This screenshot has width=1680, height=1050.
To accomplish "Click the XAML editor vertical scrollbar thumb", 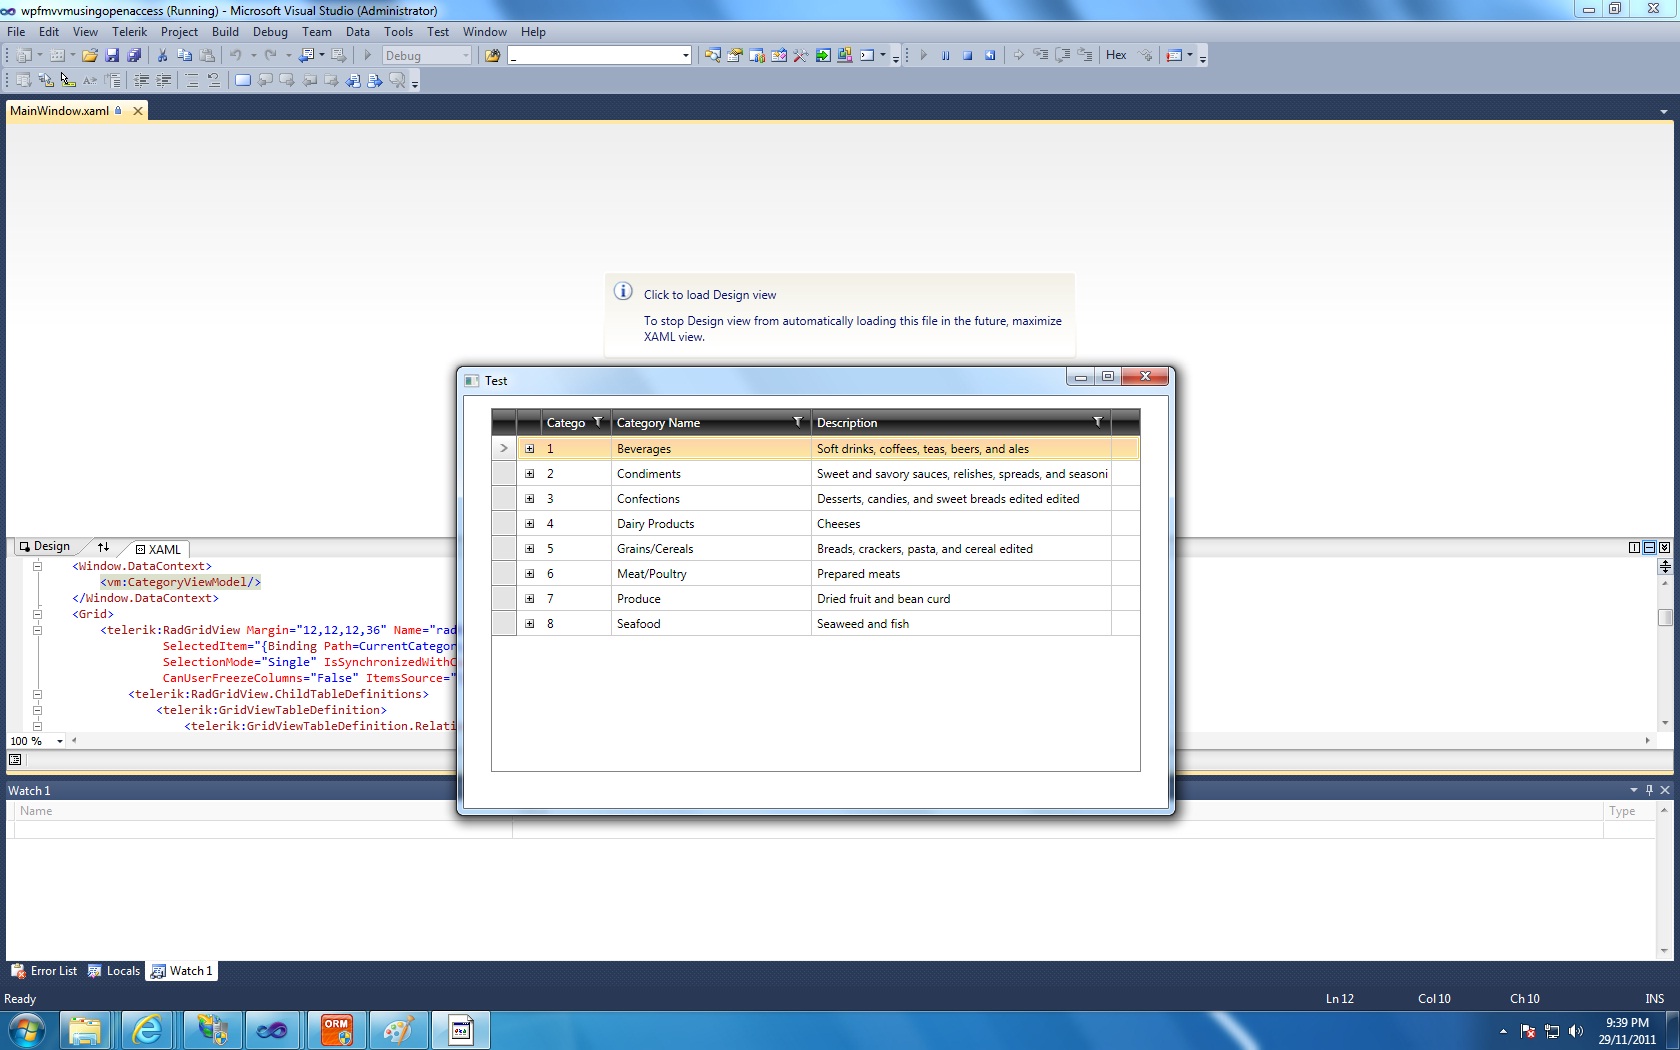I will point(1665,617).
